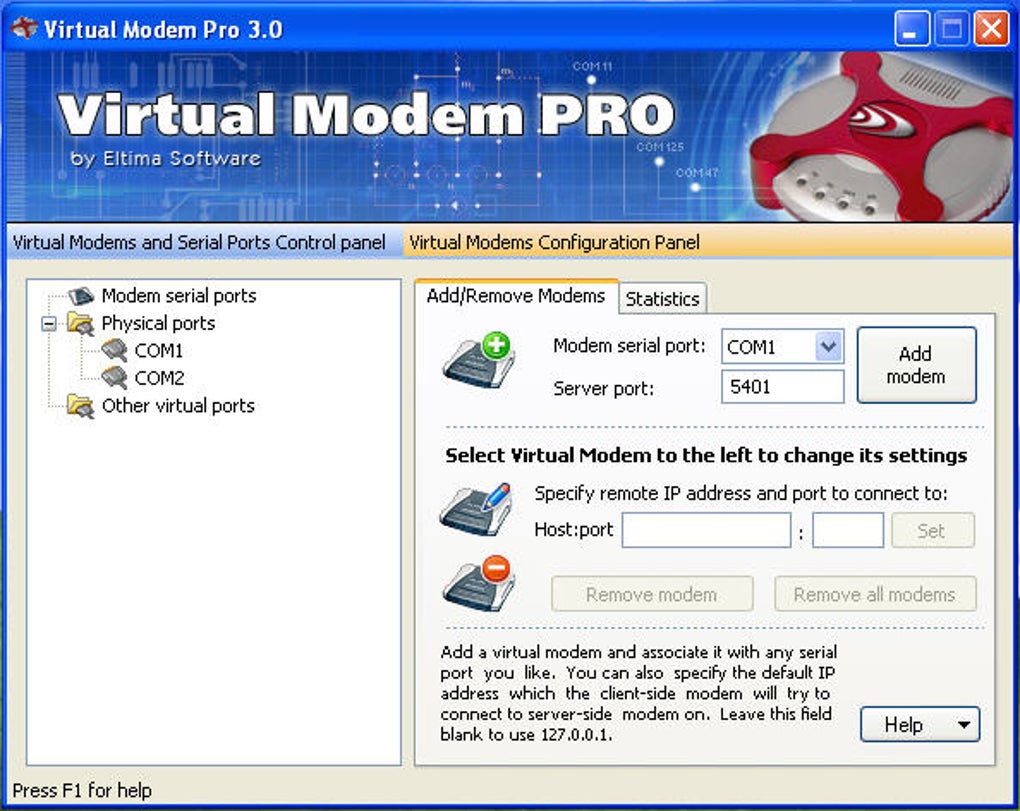Select COM2 in the ports tree
1020x811 pixels.
point(159,378)
